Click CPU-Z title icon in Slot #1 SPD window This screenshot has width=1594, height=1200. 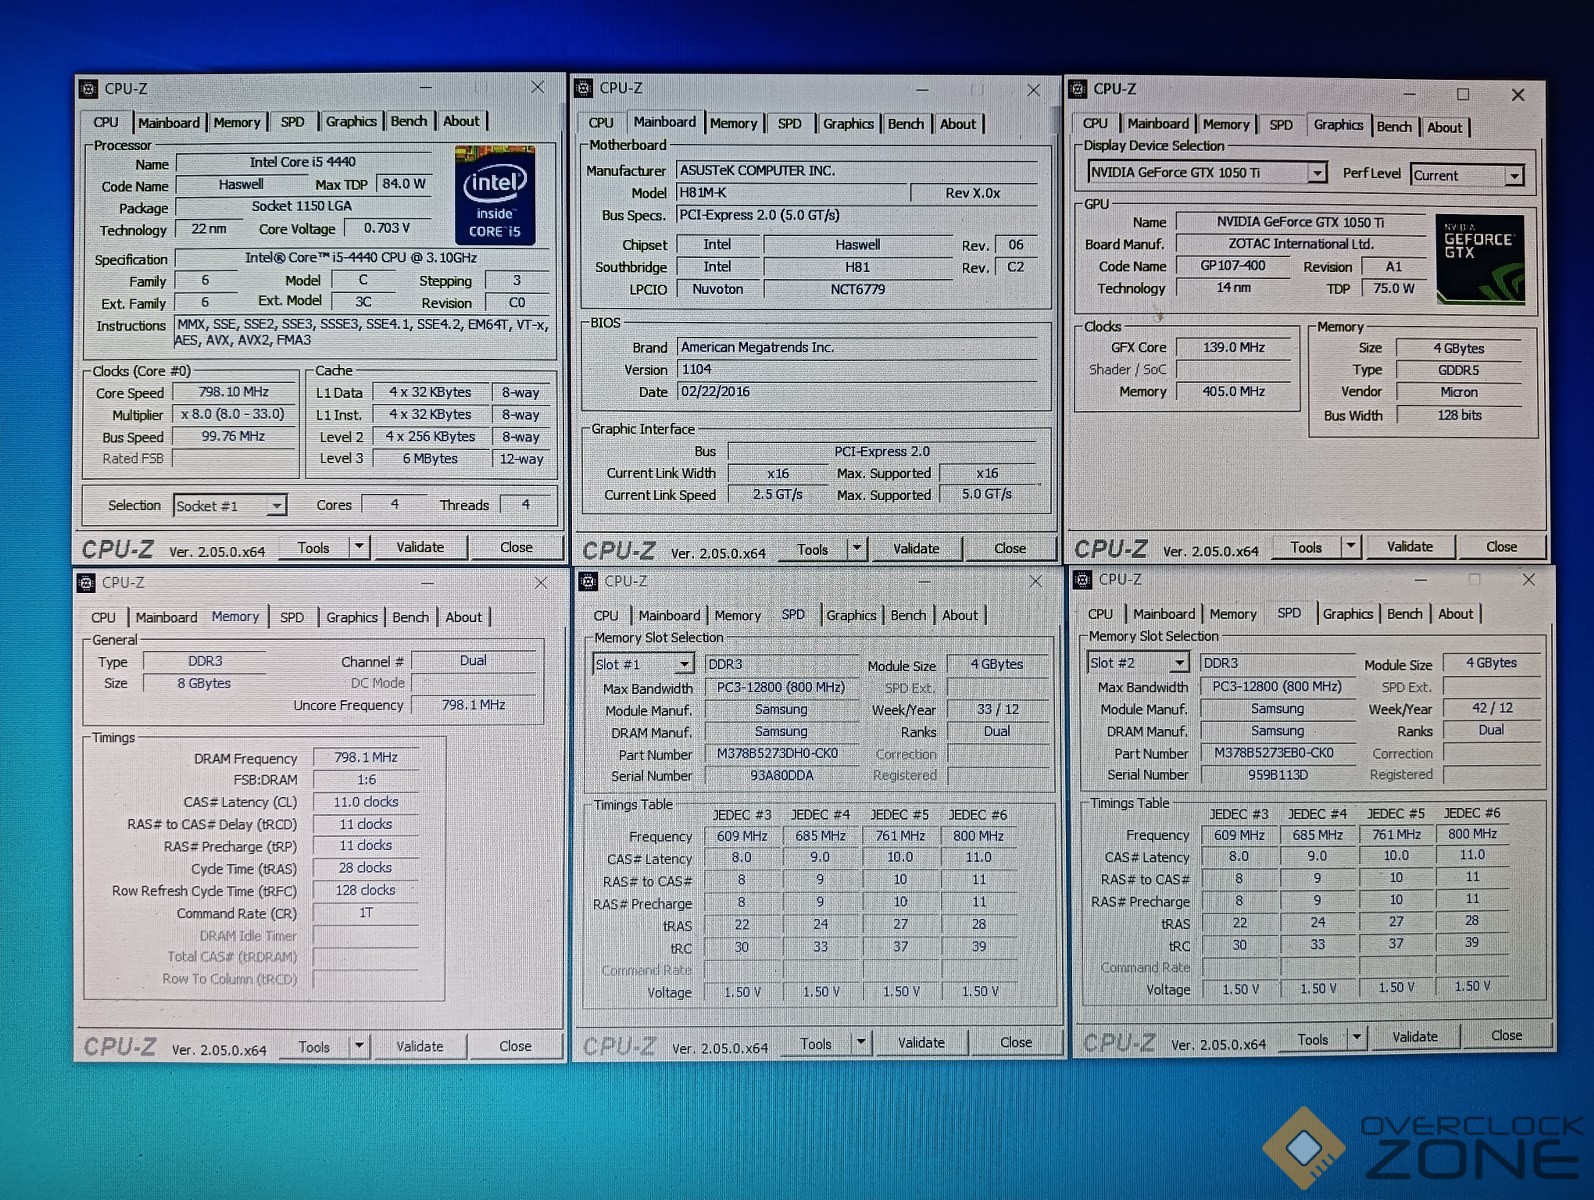(588, 581)
